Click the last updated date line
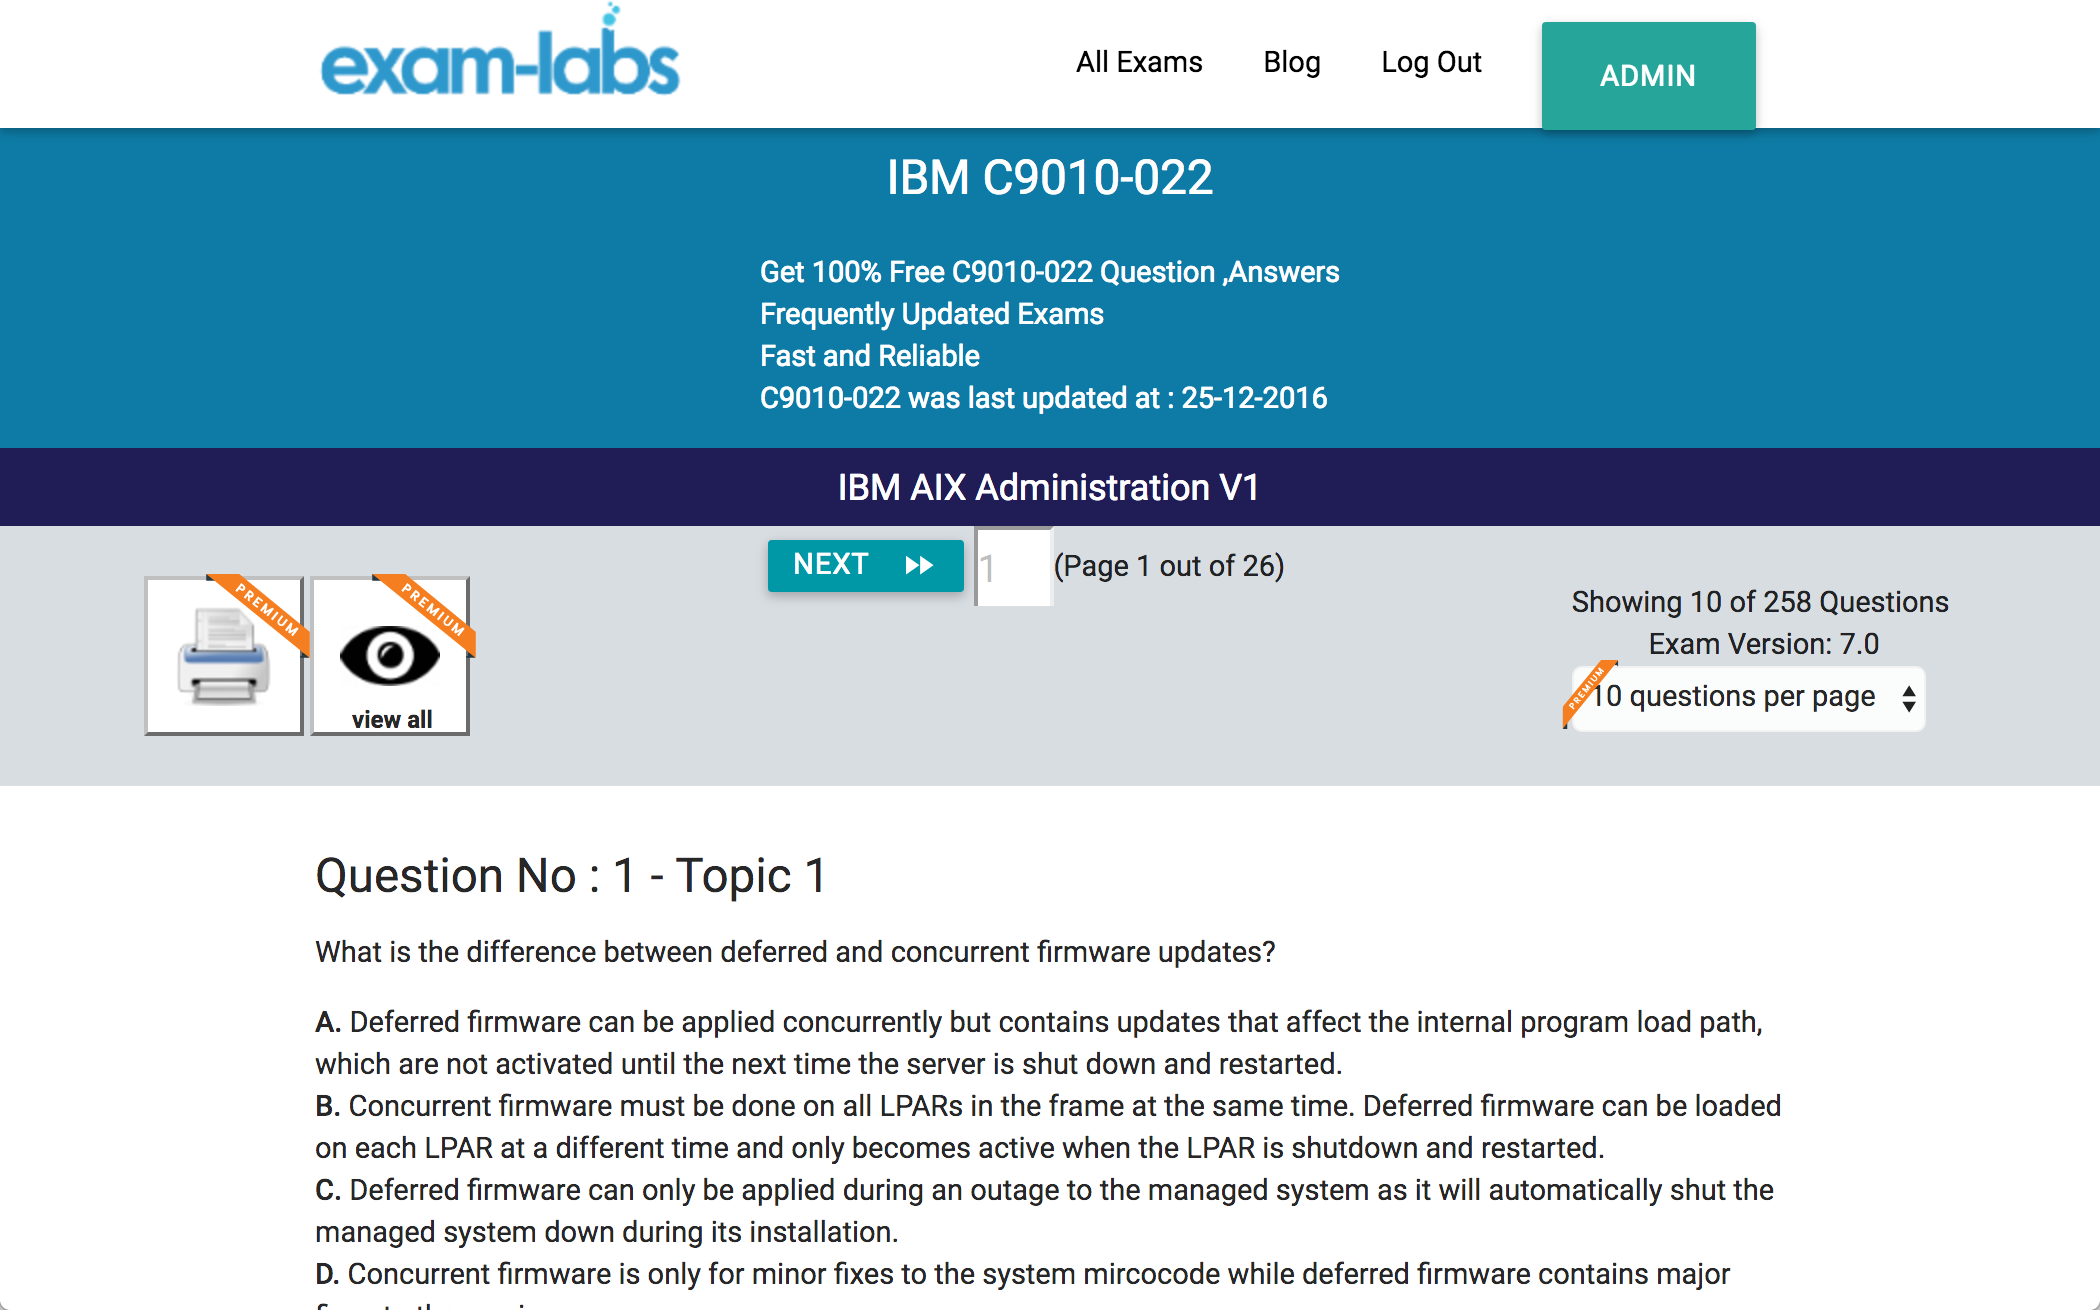Image resolution: width=2100 pixels, height=1310 pixels. 1044,398
